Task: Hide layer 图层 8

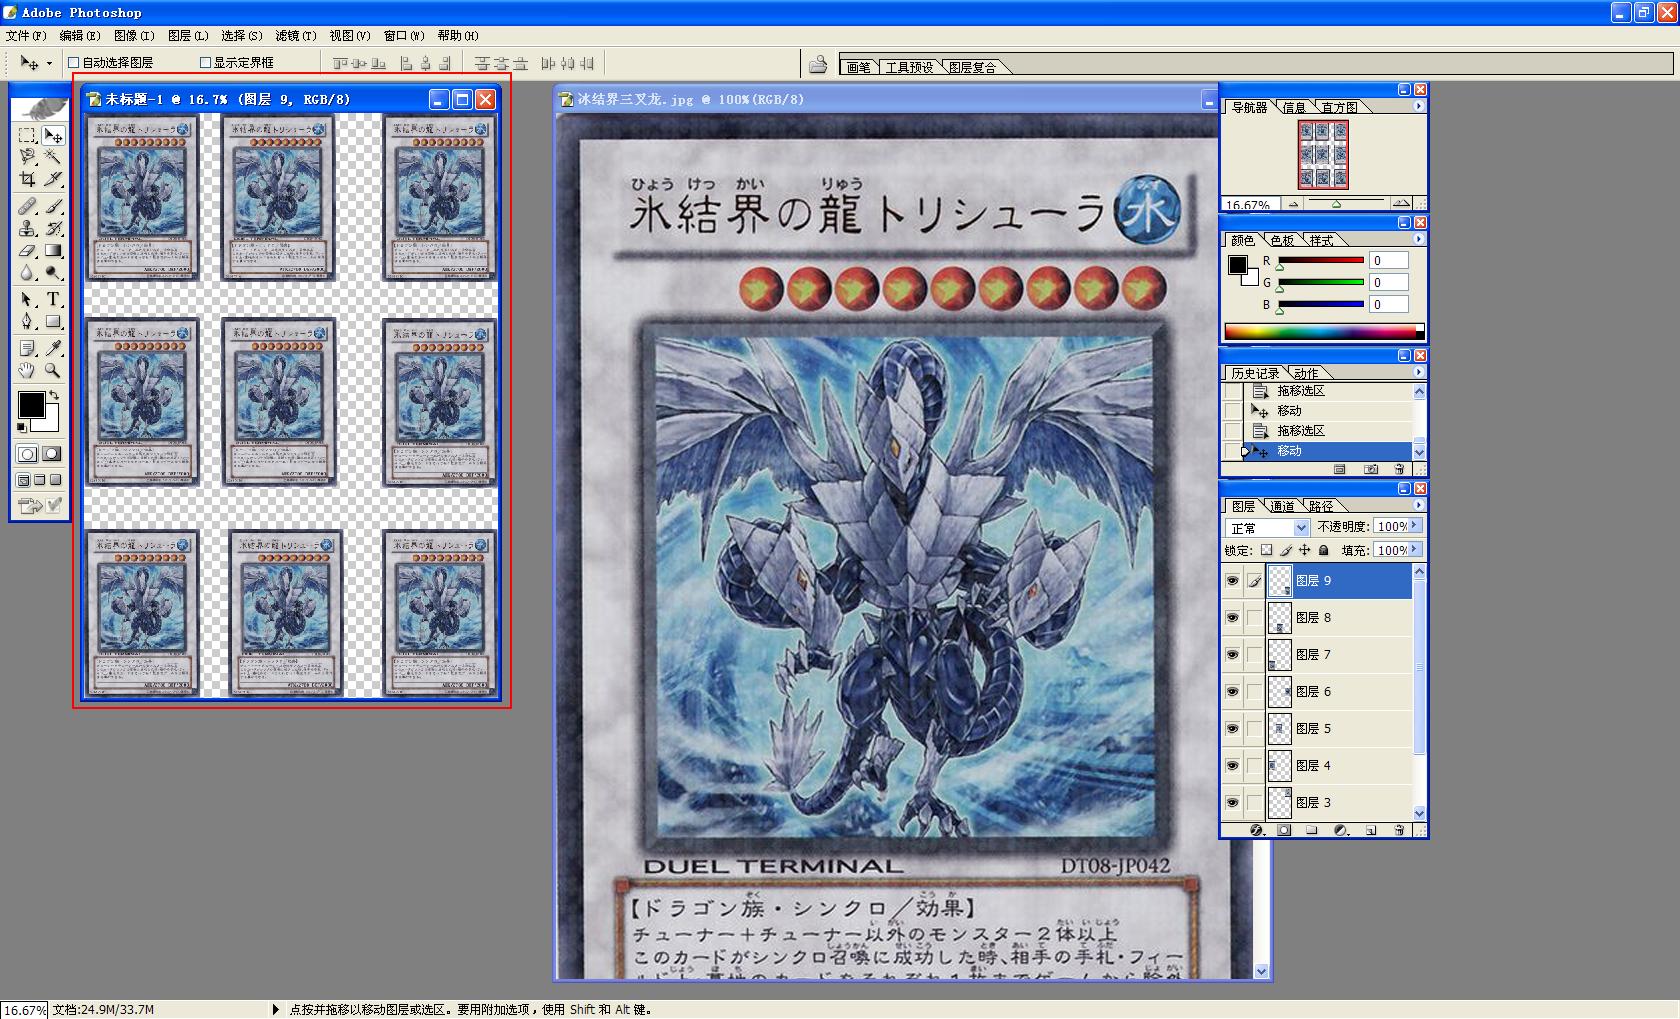Action: pos(1232,618)
